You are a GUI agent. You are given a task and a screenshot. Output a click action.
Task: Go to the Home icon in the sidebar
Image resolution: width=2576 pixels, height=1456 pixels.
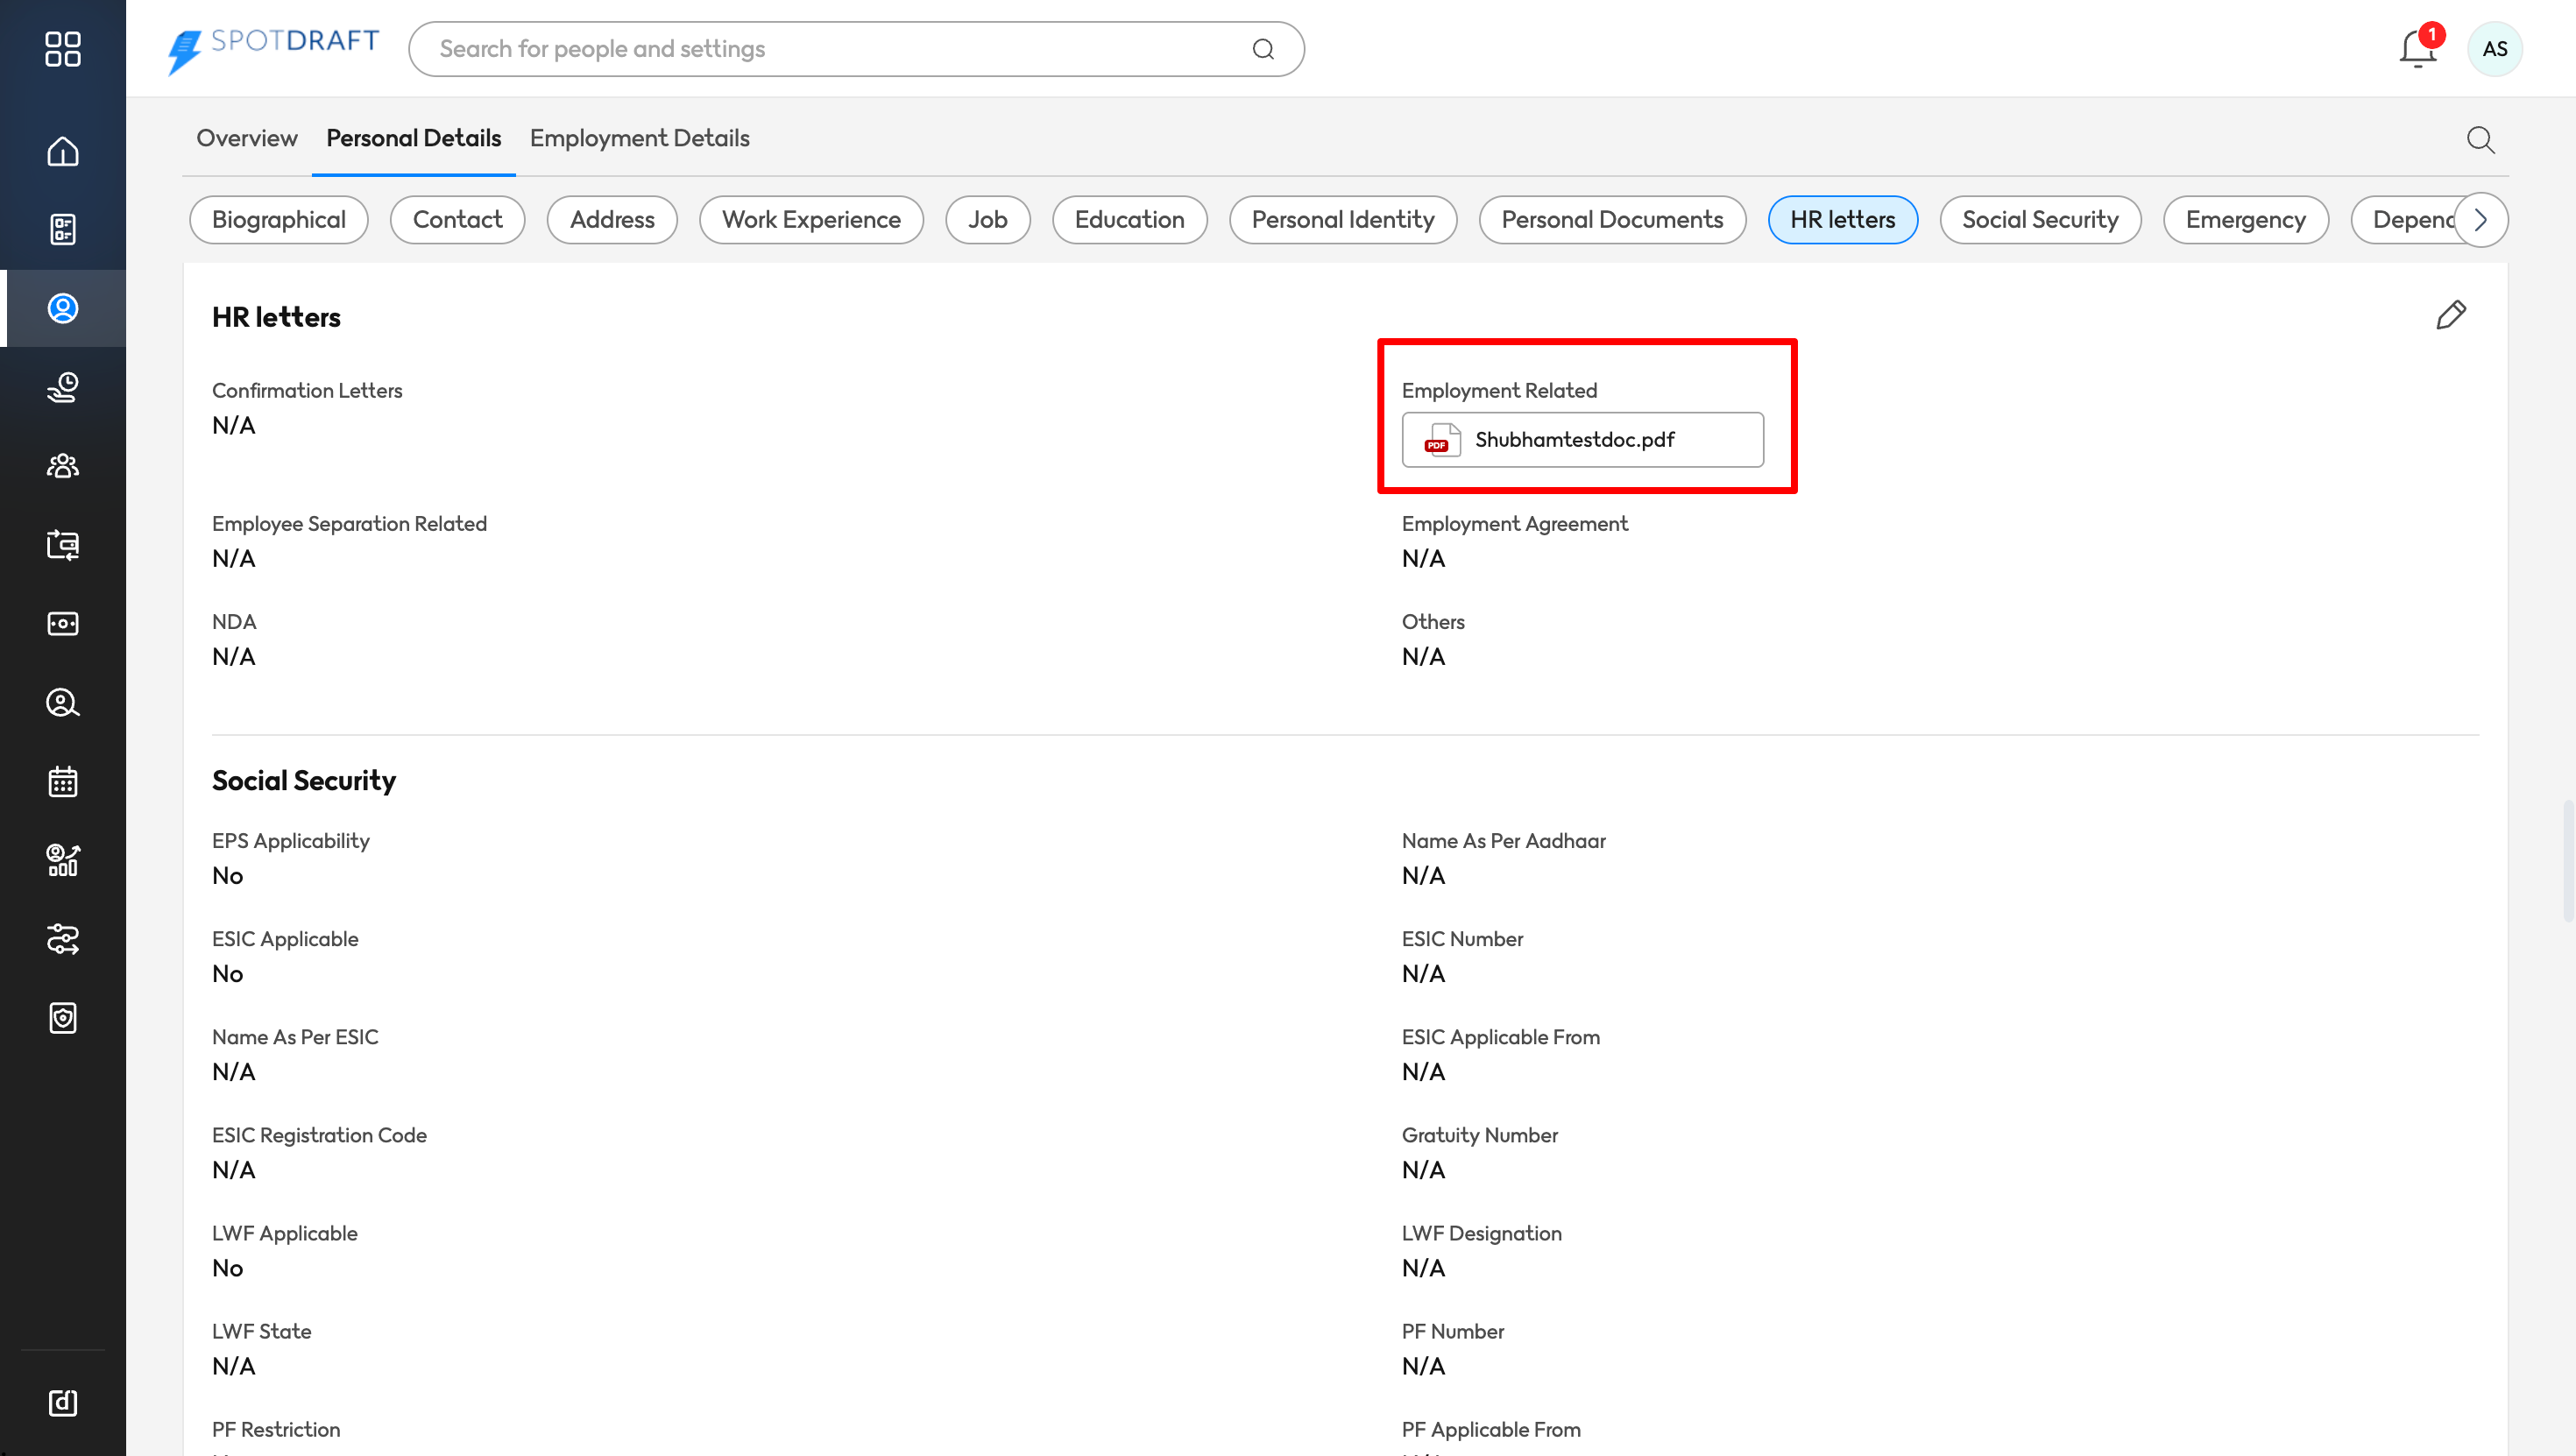point(62,151)
